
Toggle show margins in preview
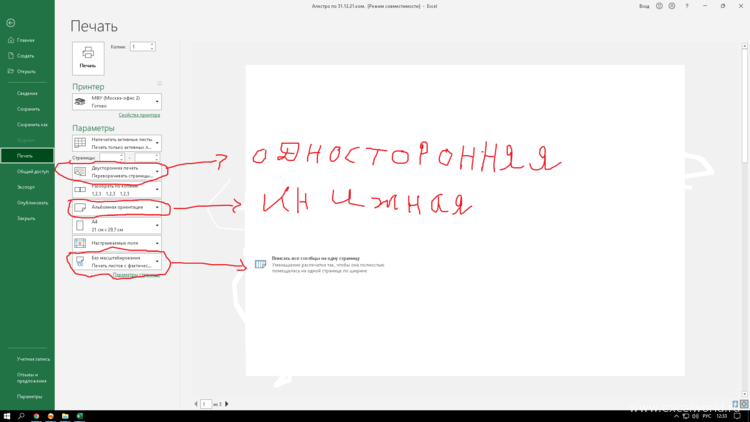(735, 404)
